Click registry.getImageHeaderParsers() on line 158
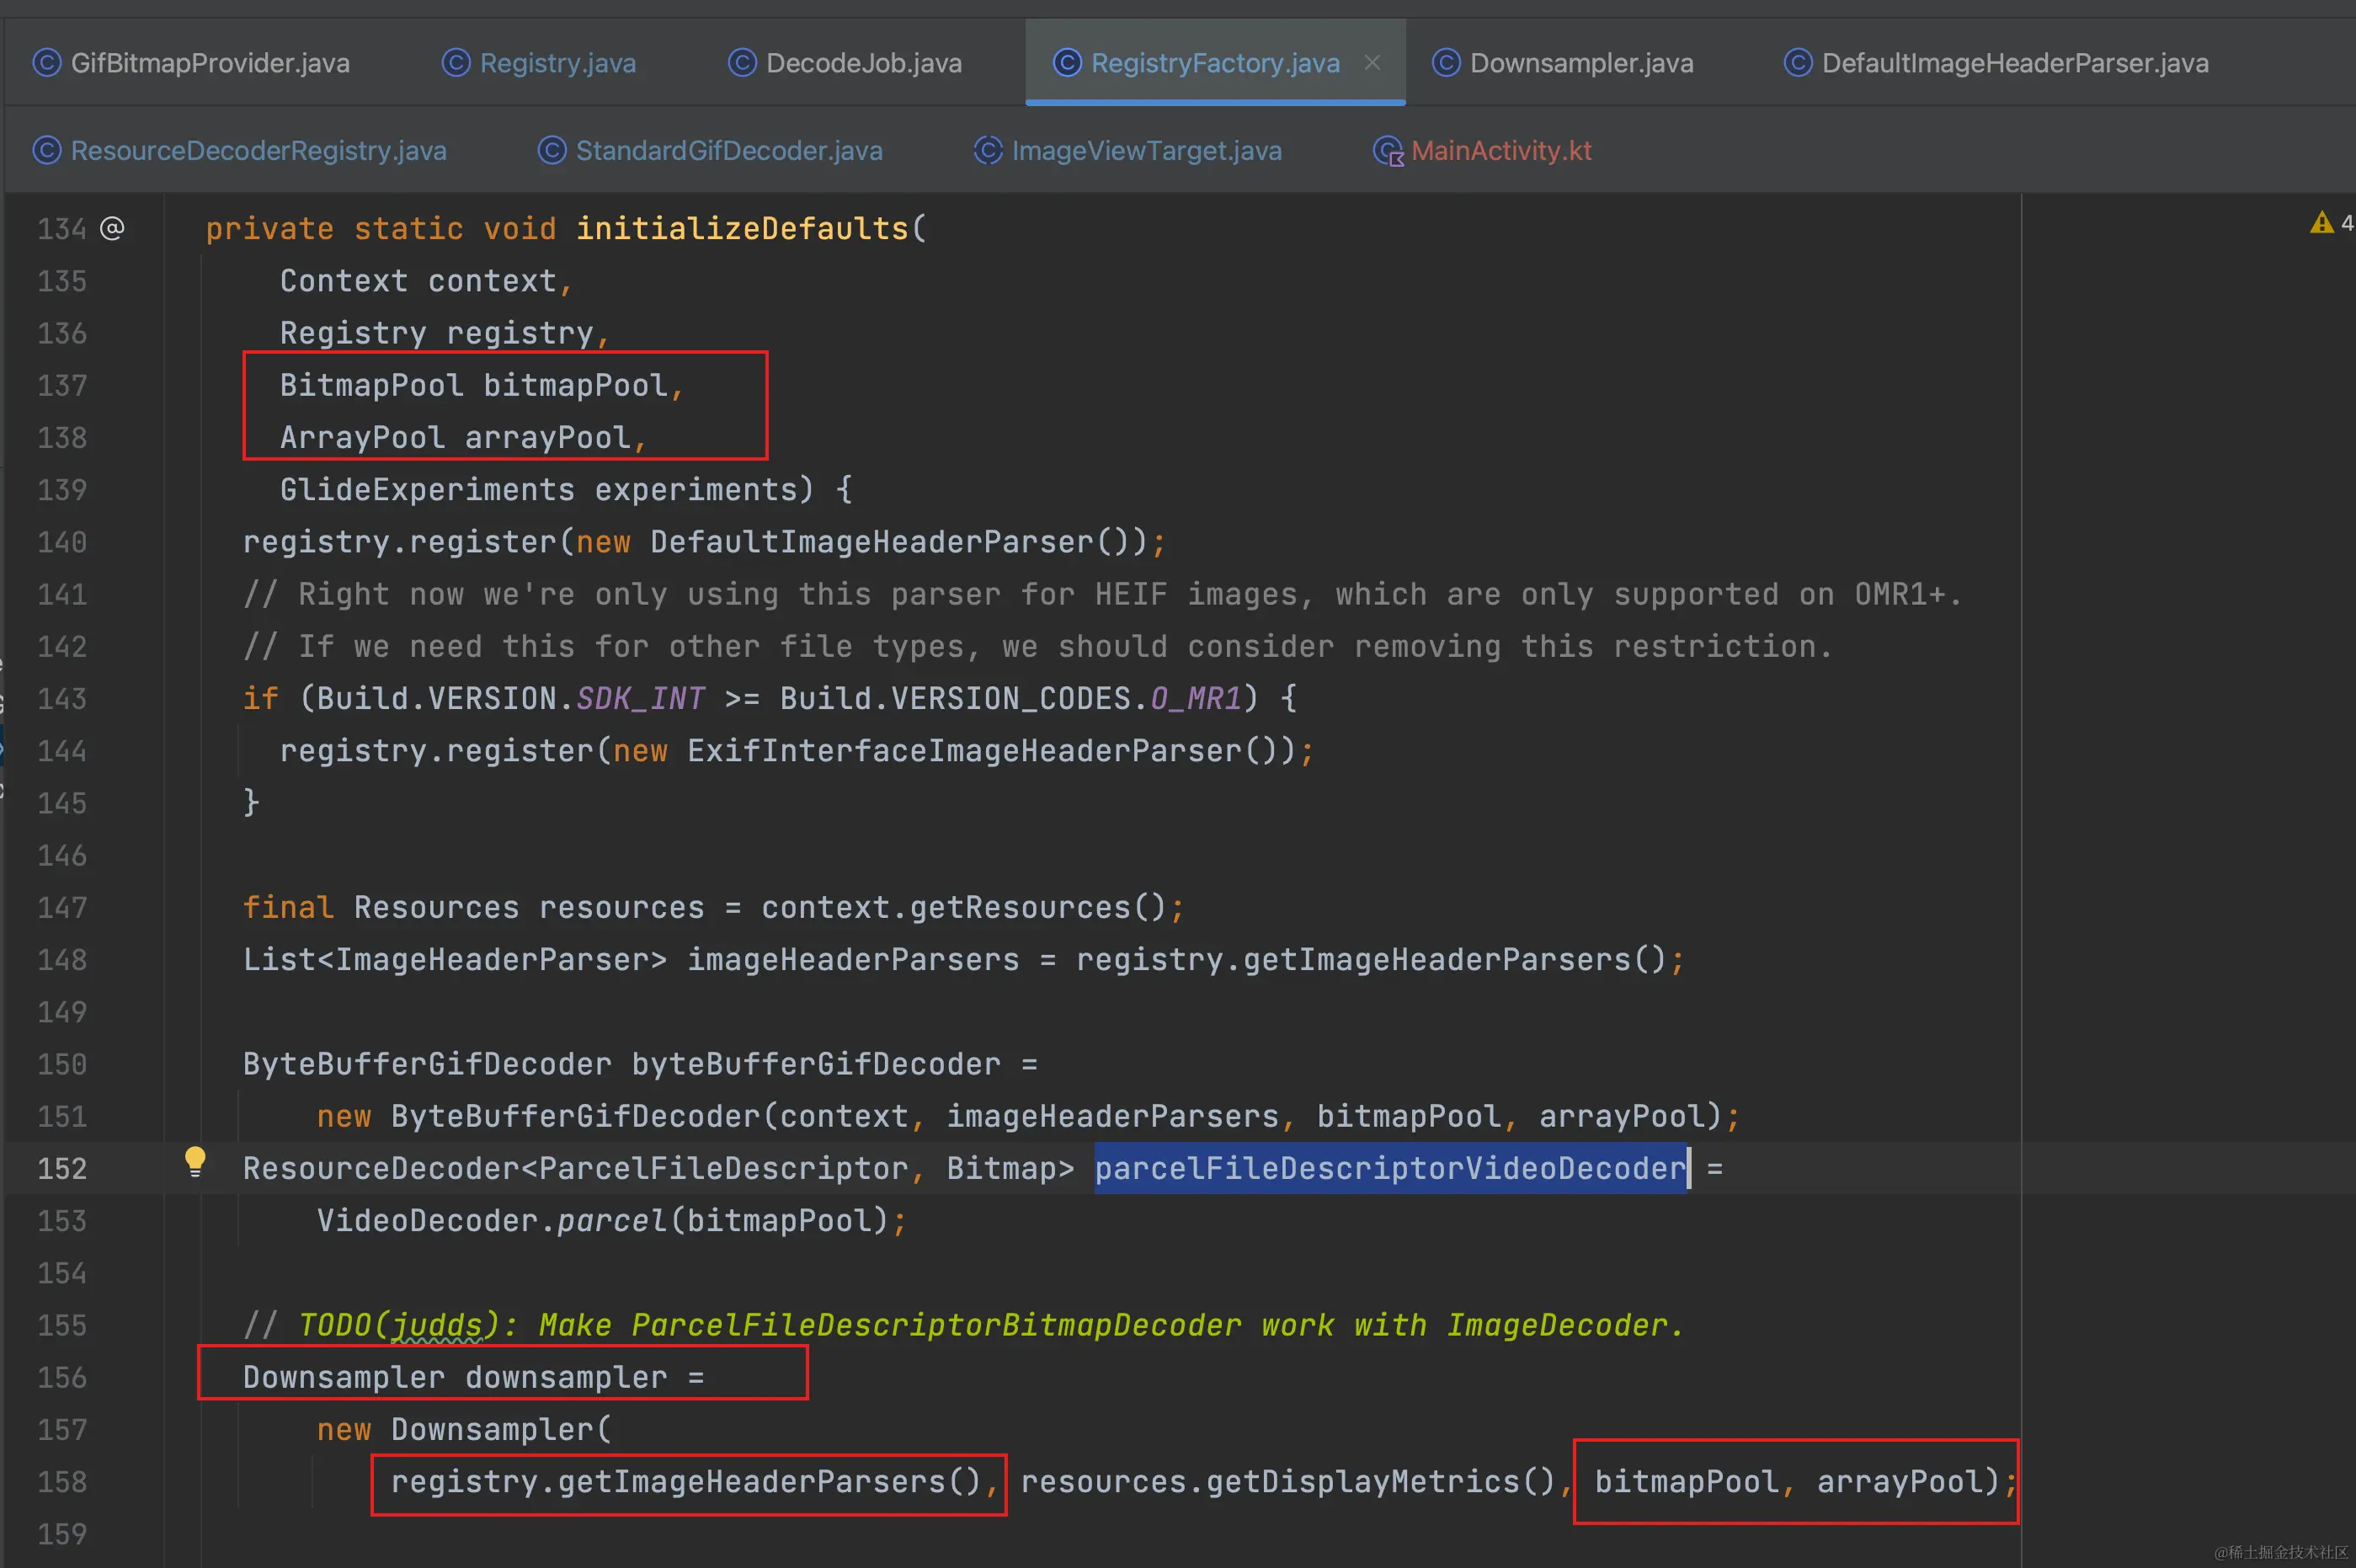This screenshot has height=1568, width=2356. (686, 1481)
